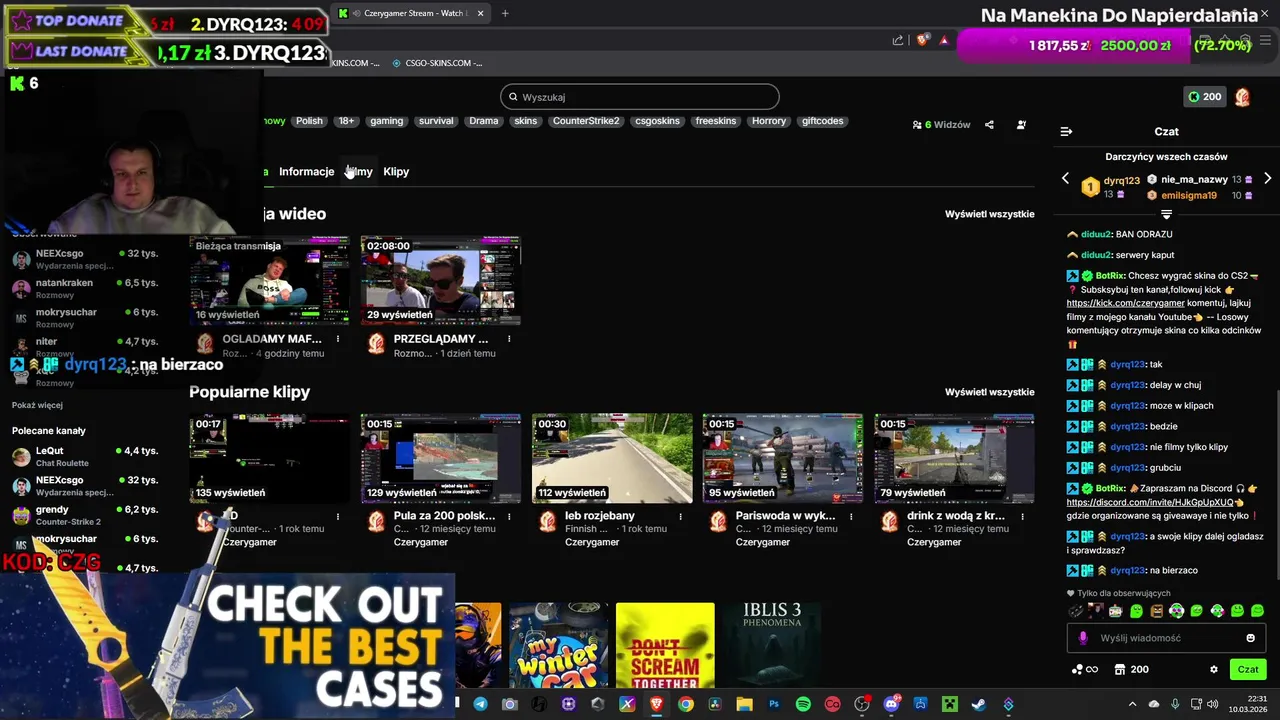Click the IBLIS 3 Phenomena game tile
Screen dimensions: 1280x720
[x=772, y=645]
